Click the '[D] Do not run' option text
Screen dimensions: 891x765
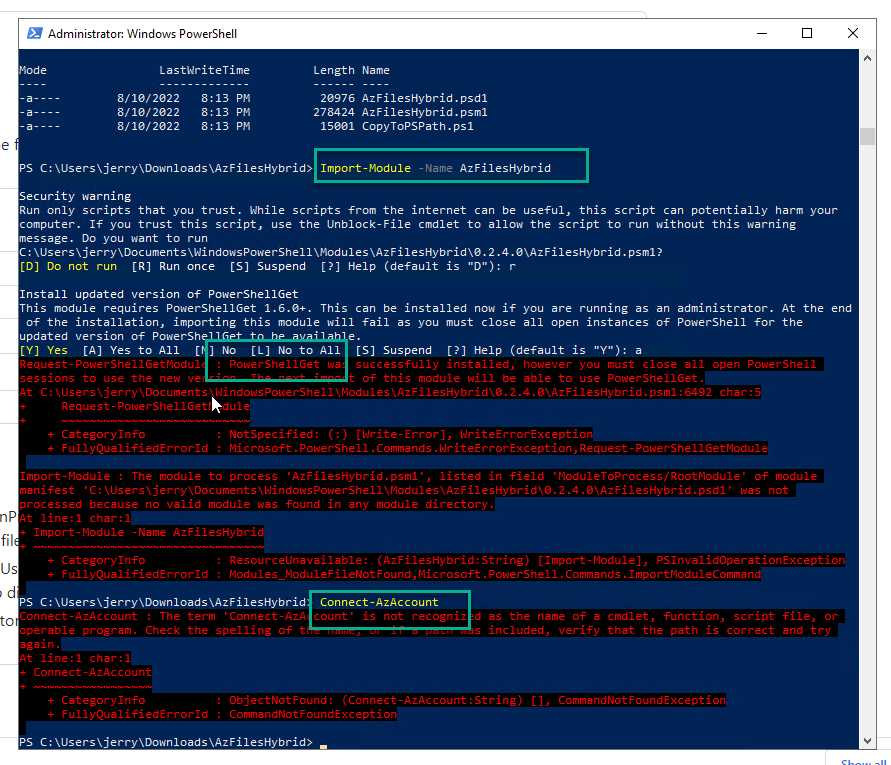pos(68,266)
